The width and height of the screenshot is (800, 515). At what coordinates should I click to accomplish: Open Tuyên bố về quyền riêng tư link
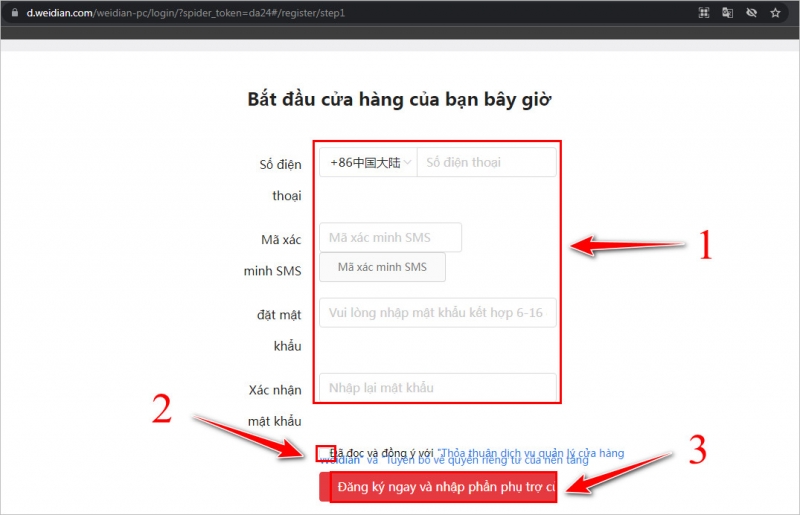click(x=487, y=460)
